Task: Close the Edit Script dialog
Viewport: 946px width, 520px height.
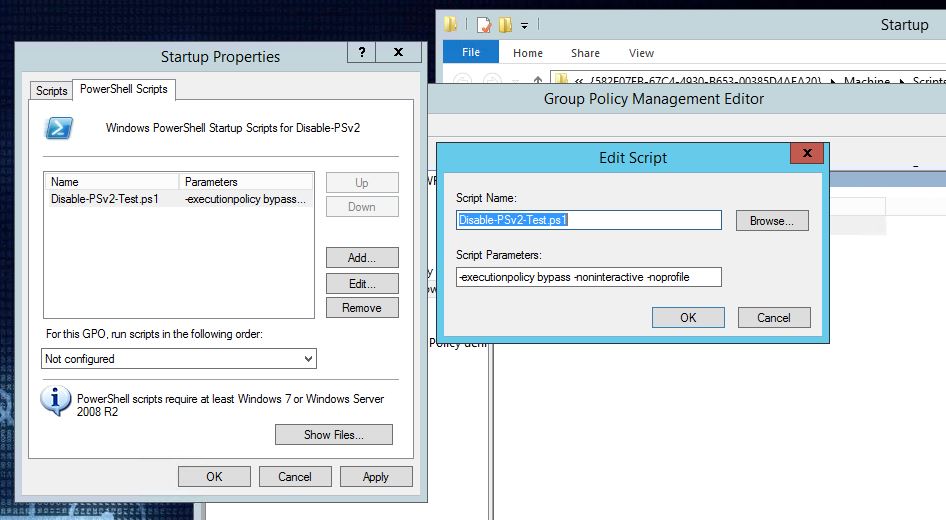Action: click(807, 153)
